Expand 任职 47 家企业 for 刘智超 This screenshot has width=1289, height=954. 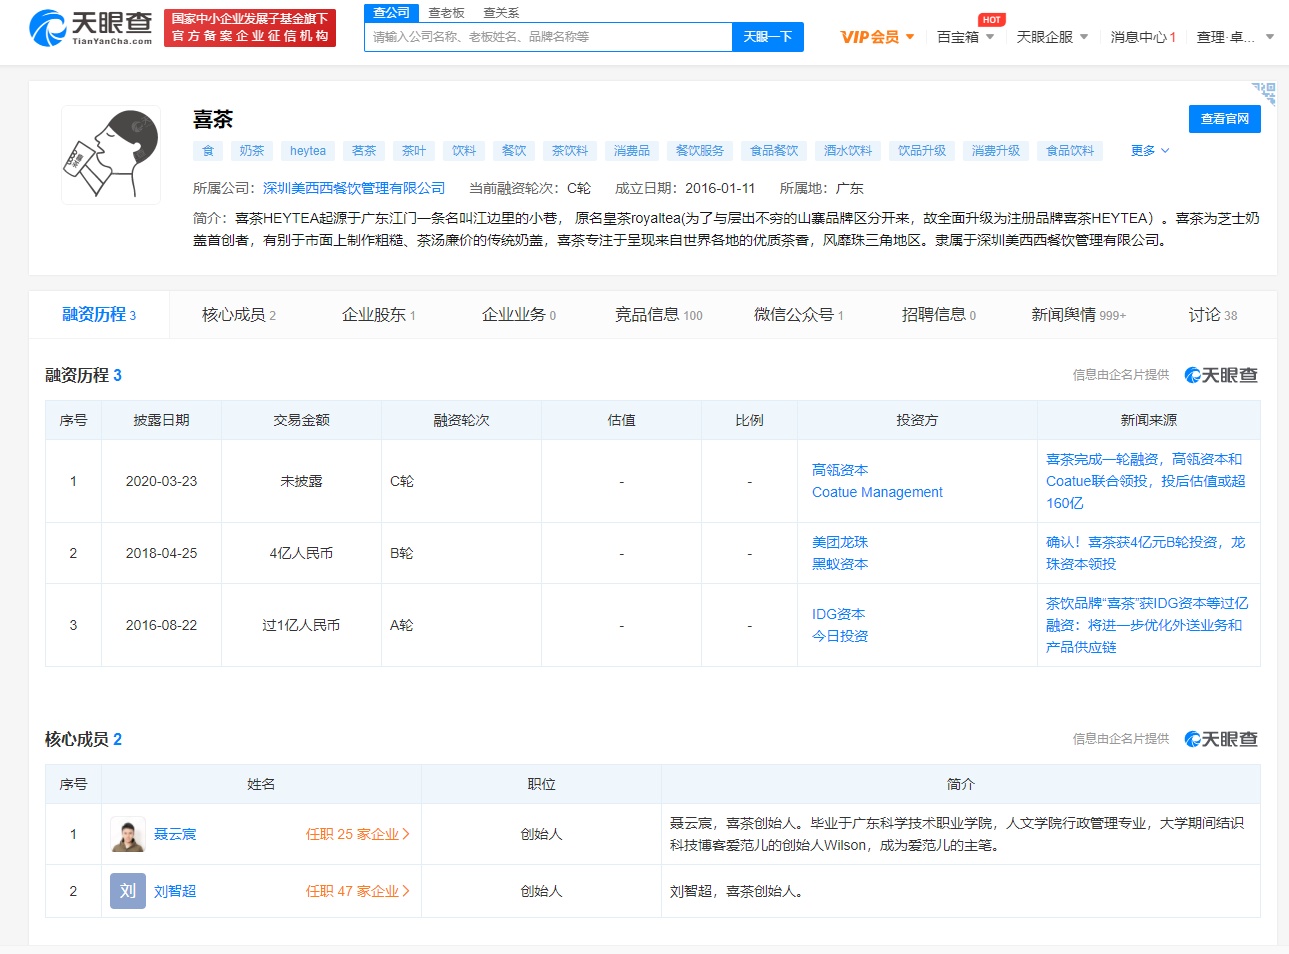[x=358, y=891]
